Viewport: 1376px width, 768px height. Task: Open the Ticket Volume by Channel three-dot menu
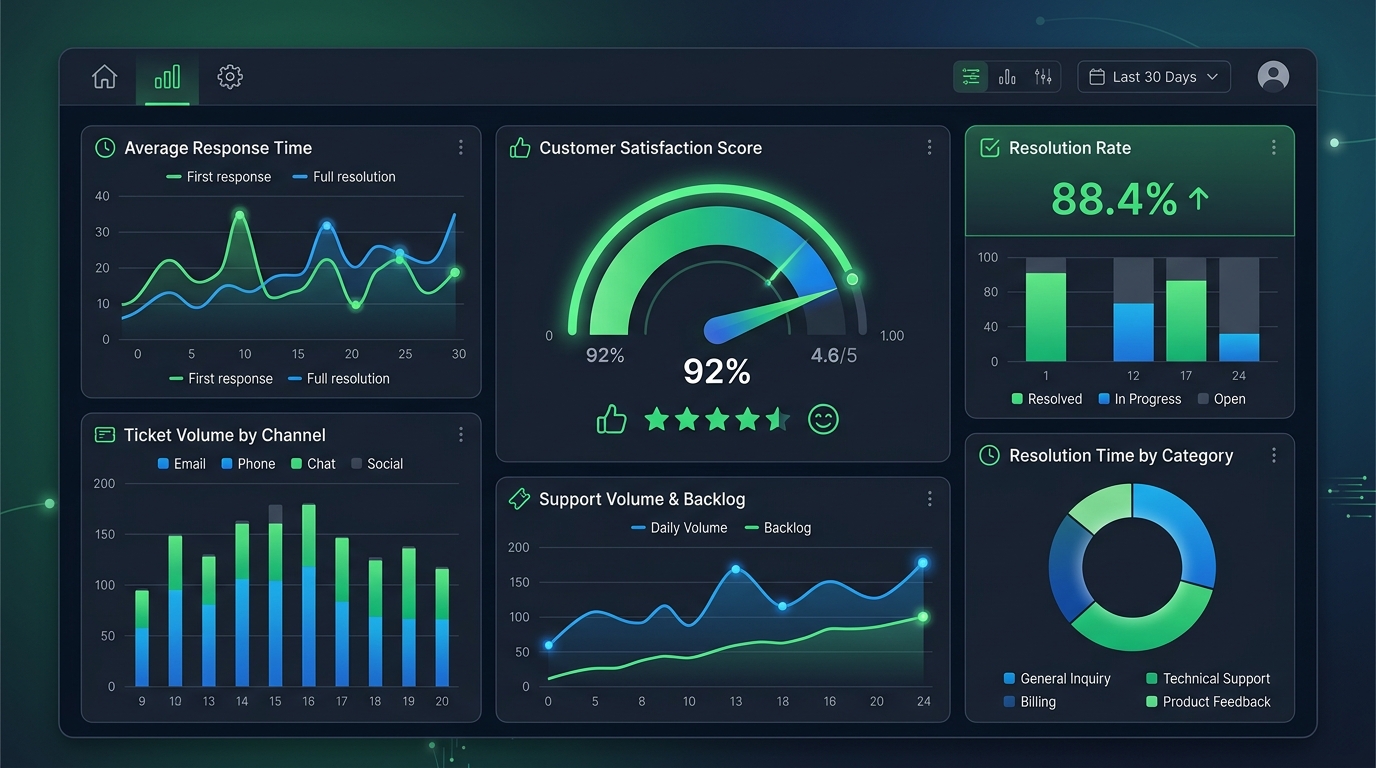point(460,435)
